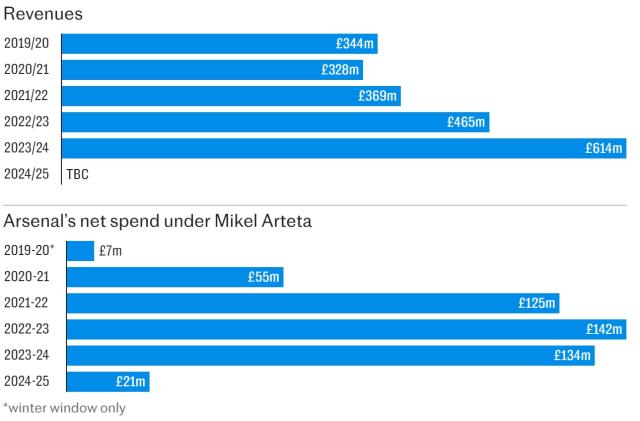Click the small 2019-20 net spend bar
The width and height of the screenshot is (640, 421).
(79, 251)
